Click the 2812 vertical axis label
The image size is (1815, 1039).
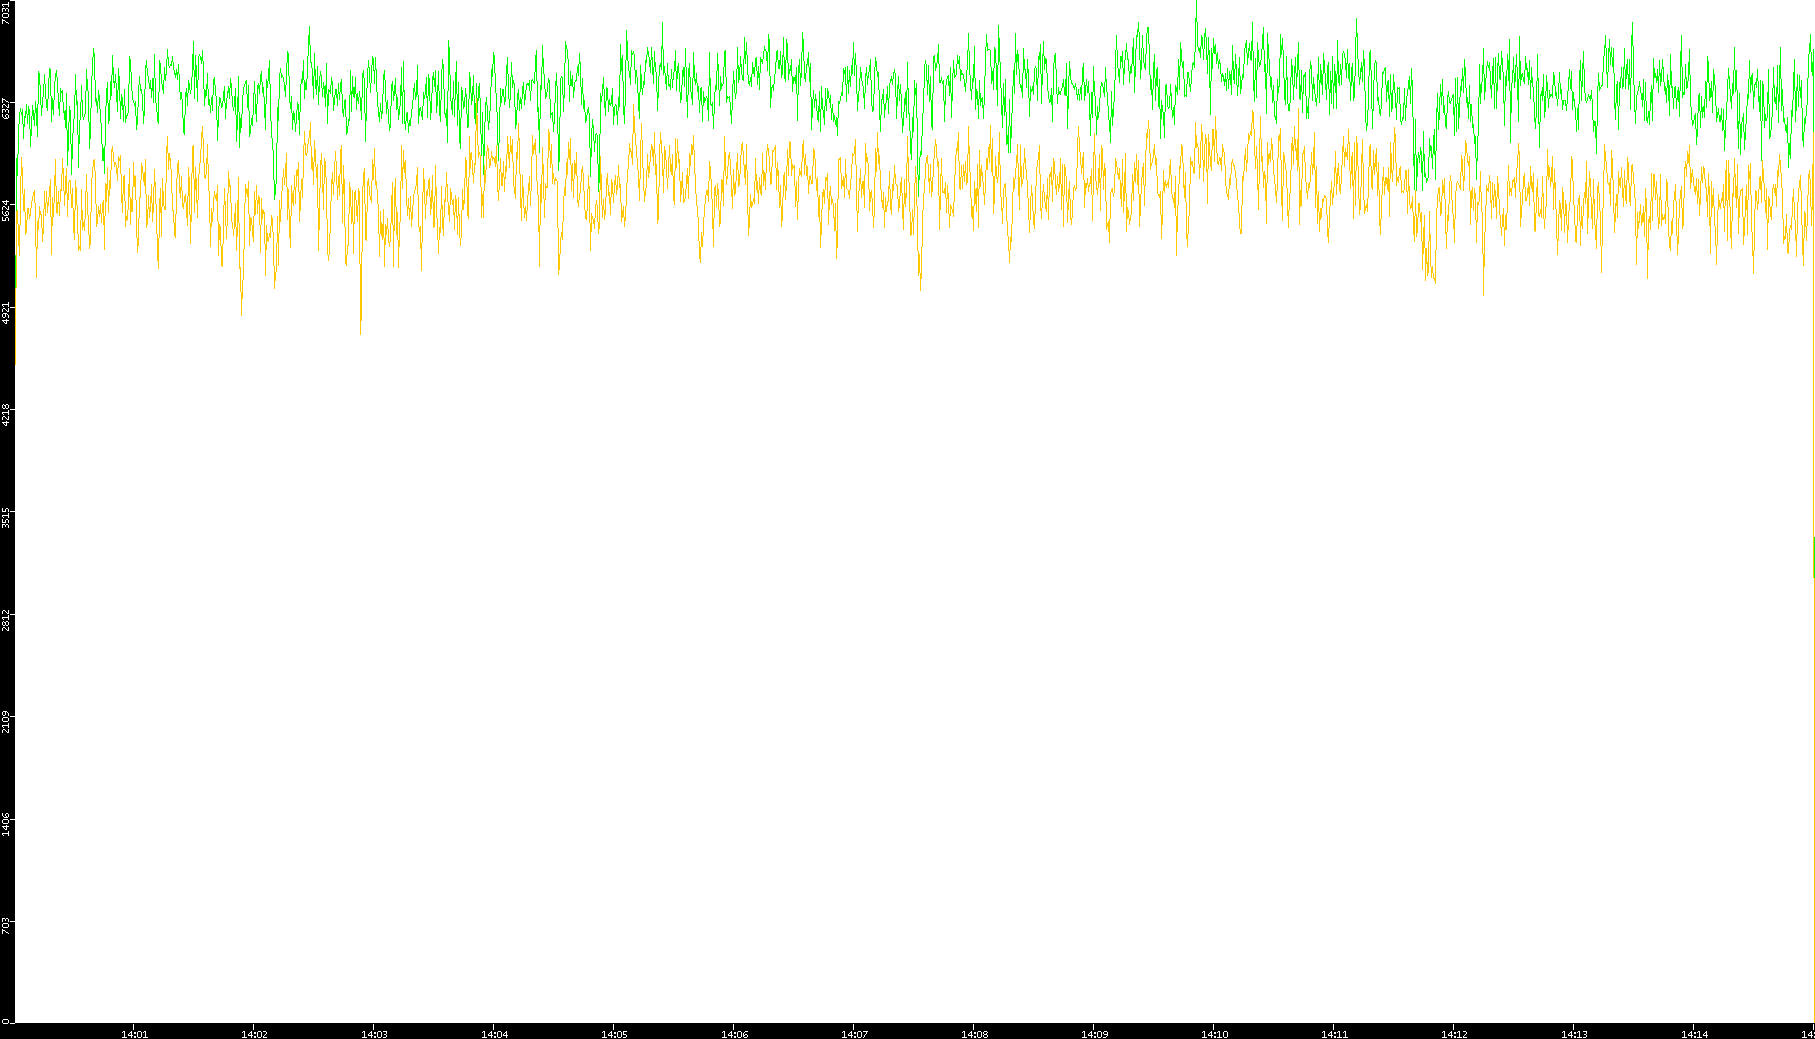[7, 619]
